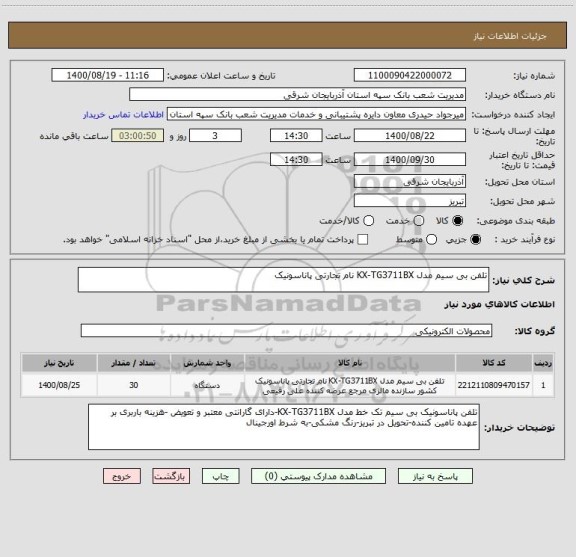Click the گروه کالا field محصولات الکترونیکی
Image resolution: width=576 pixels, height=557 pixels.
pos(286,331)
